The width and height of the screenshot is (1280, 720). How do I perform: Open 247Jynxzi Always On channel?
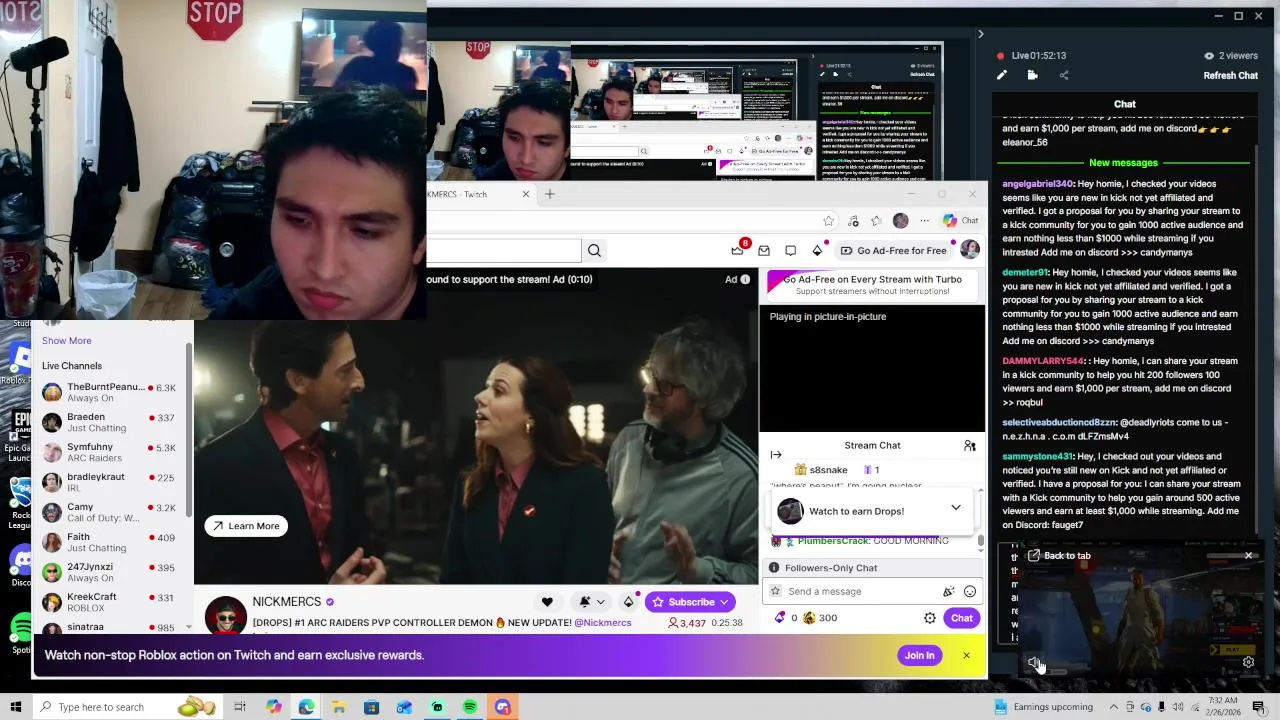(109, 572)
